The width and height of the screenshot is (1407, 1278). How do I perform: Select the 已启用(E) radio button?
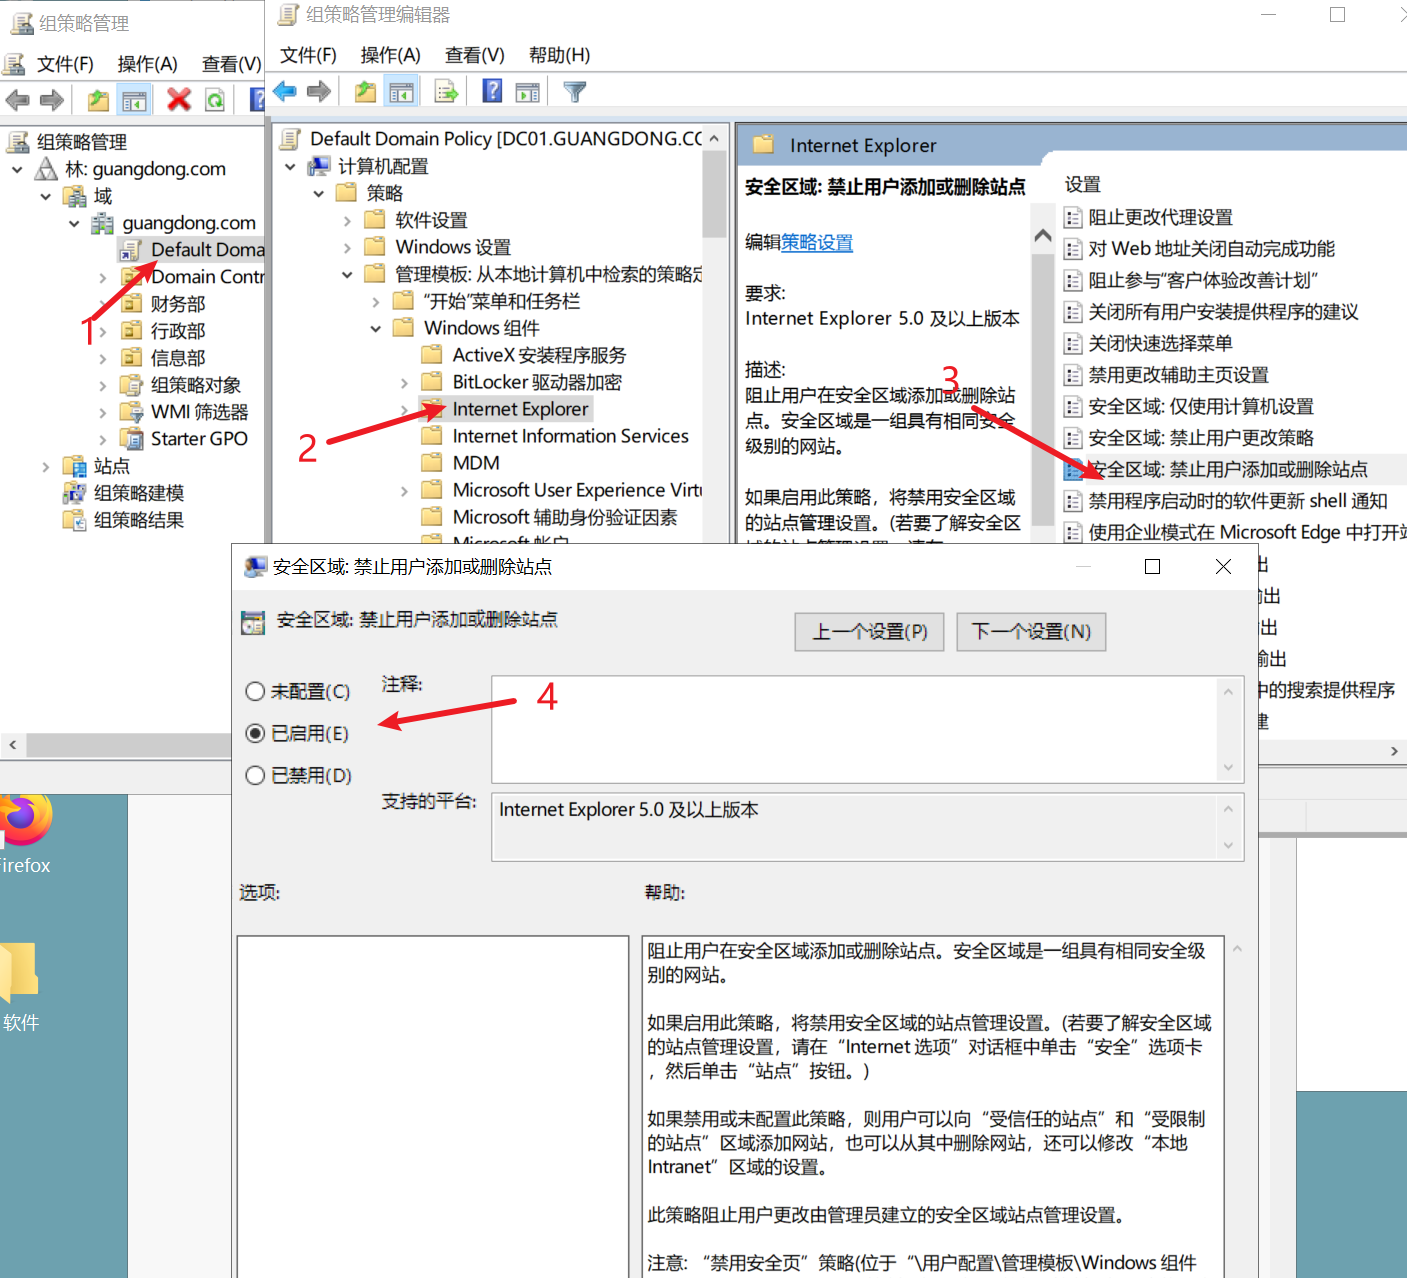[255, 734]
